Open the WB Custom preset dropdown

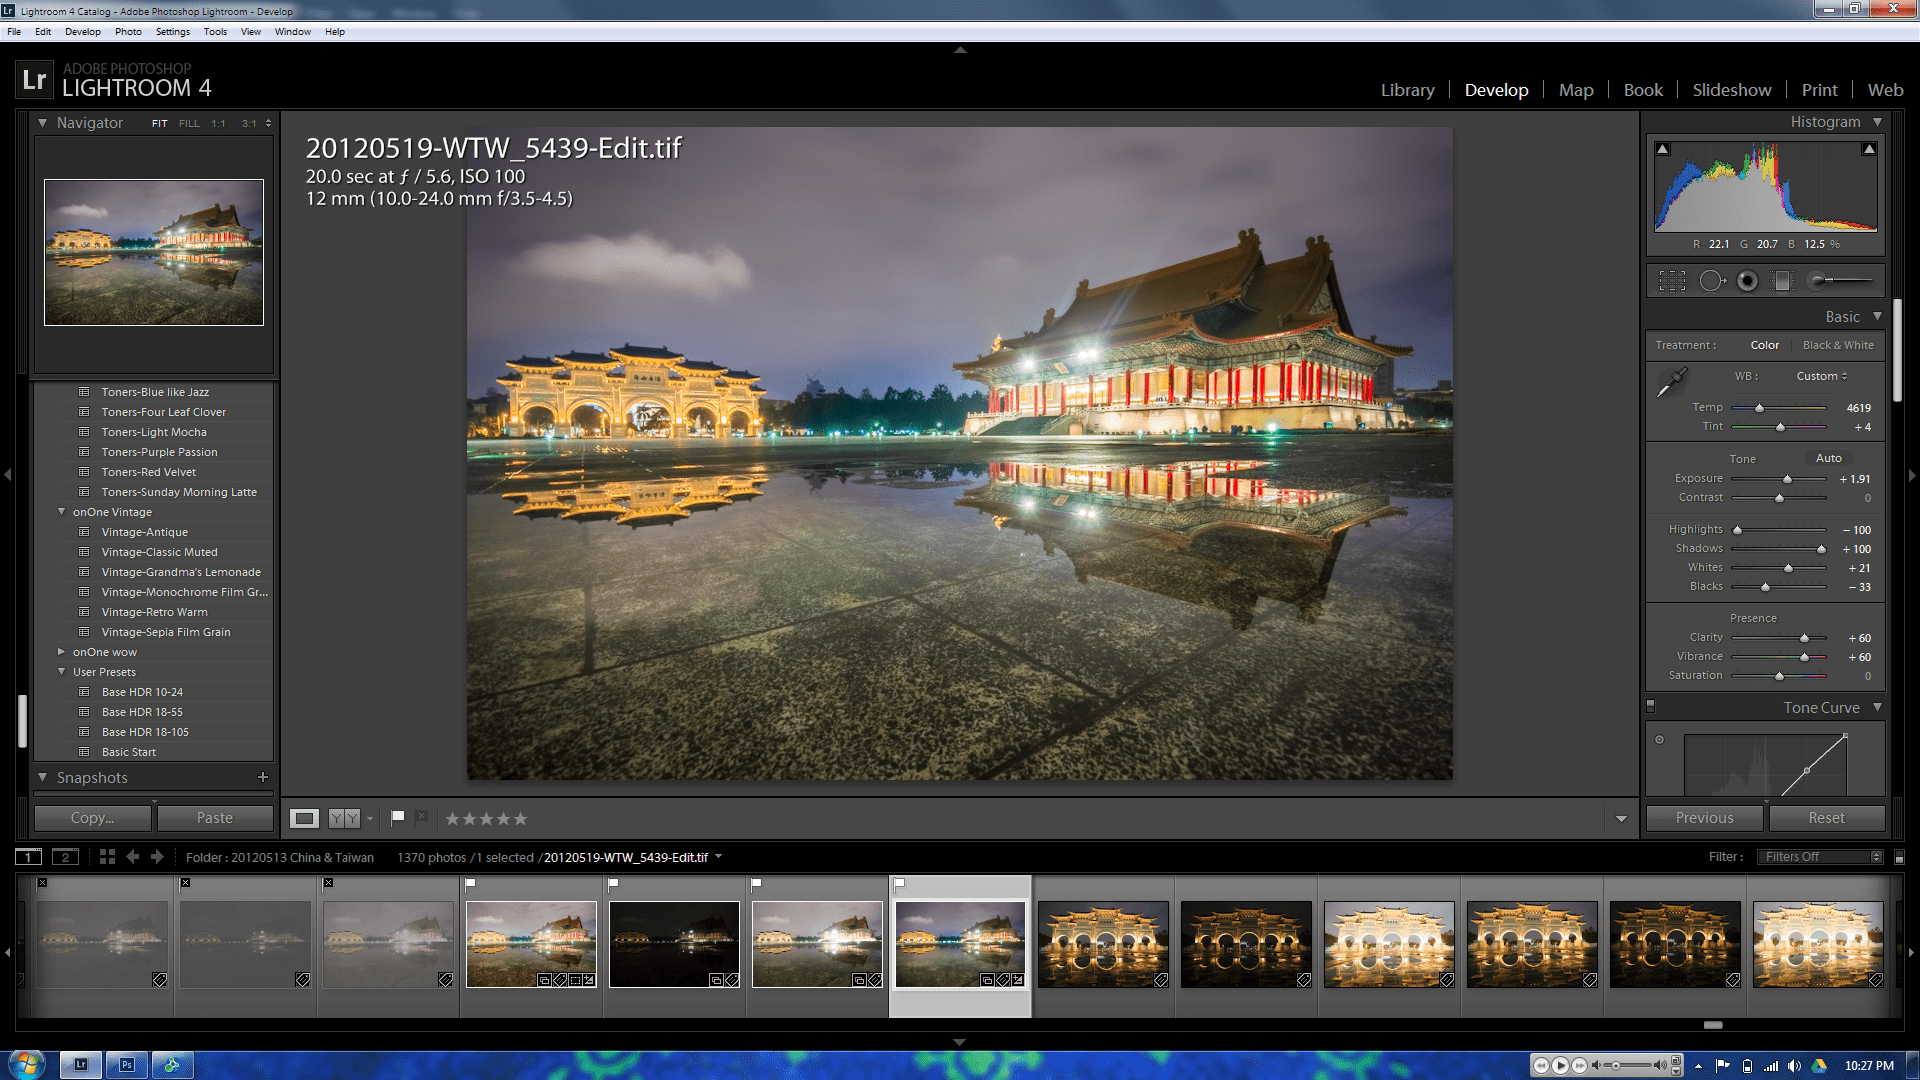pyautogui.click(x=1821, y=376)
